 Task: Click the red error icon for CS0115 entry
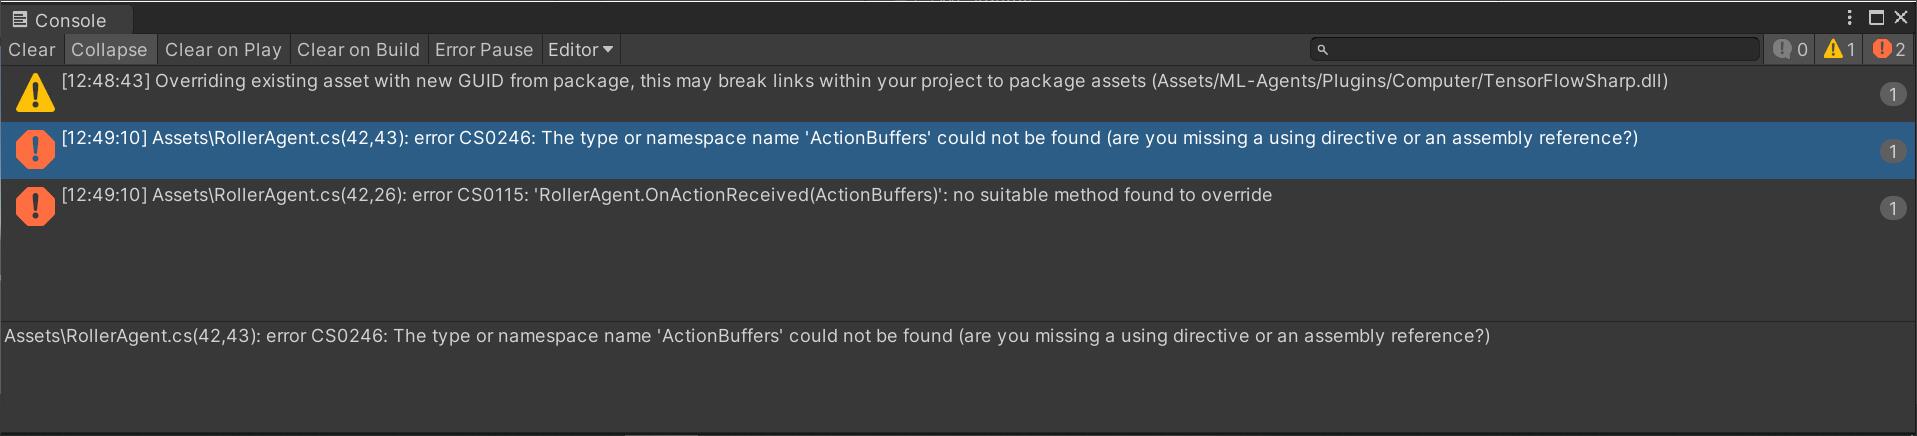pyautogui.click(x=35, y=207)
